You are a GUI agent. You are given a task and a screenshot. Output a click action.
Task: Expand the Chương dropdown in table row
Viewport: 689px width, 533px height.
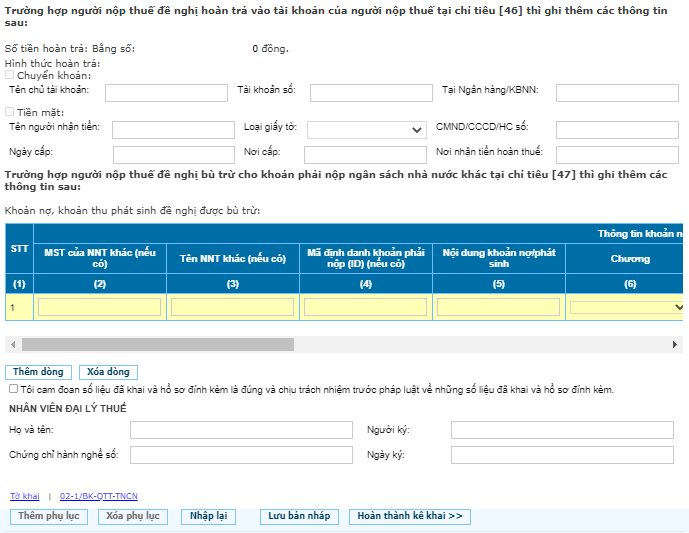pos(627,307)
